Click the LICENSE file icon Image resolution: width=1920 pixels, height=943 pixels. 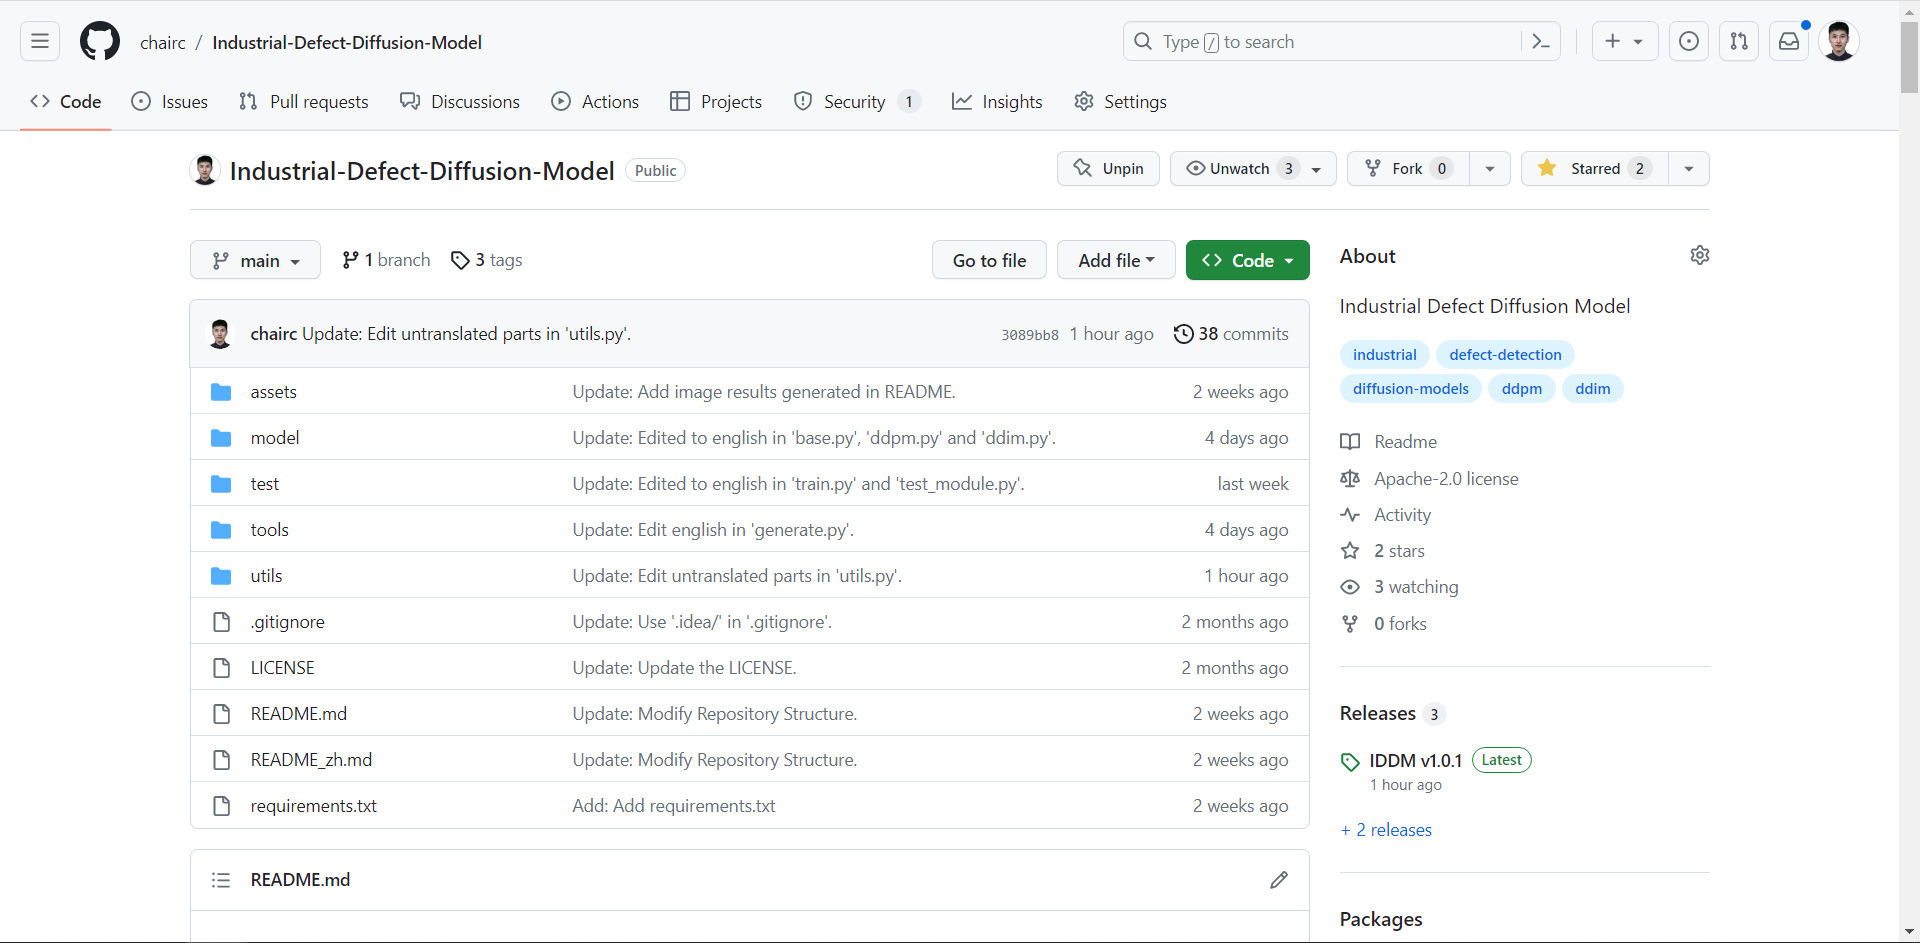221,668
